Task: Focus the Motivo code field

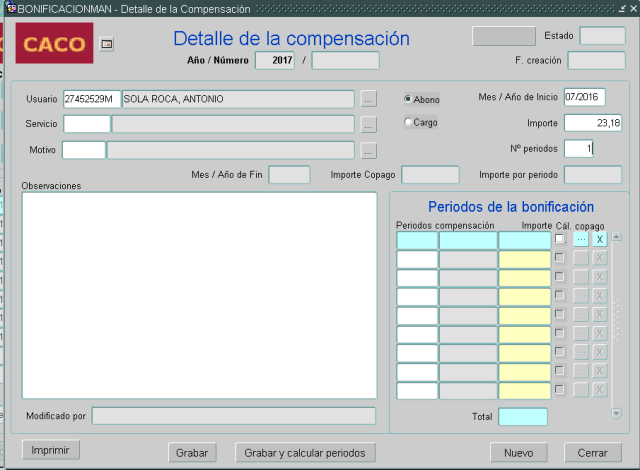Action: [x=84, y=150]
